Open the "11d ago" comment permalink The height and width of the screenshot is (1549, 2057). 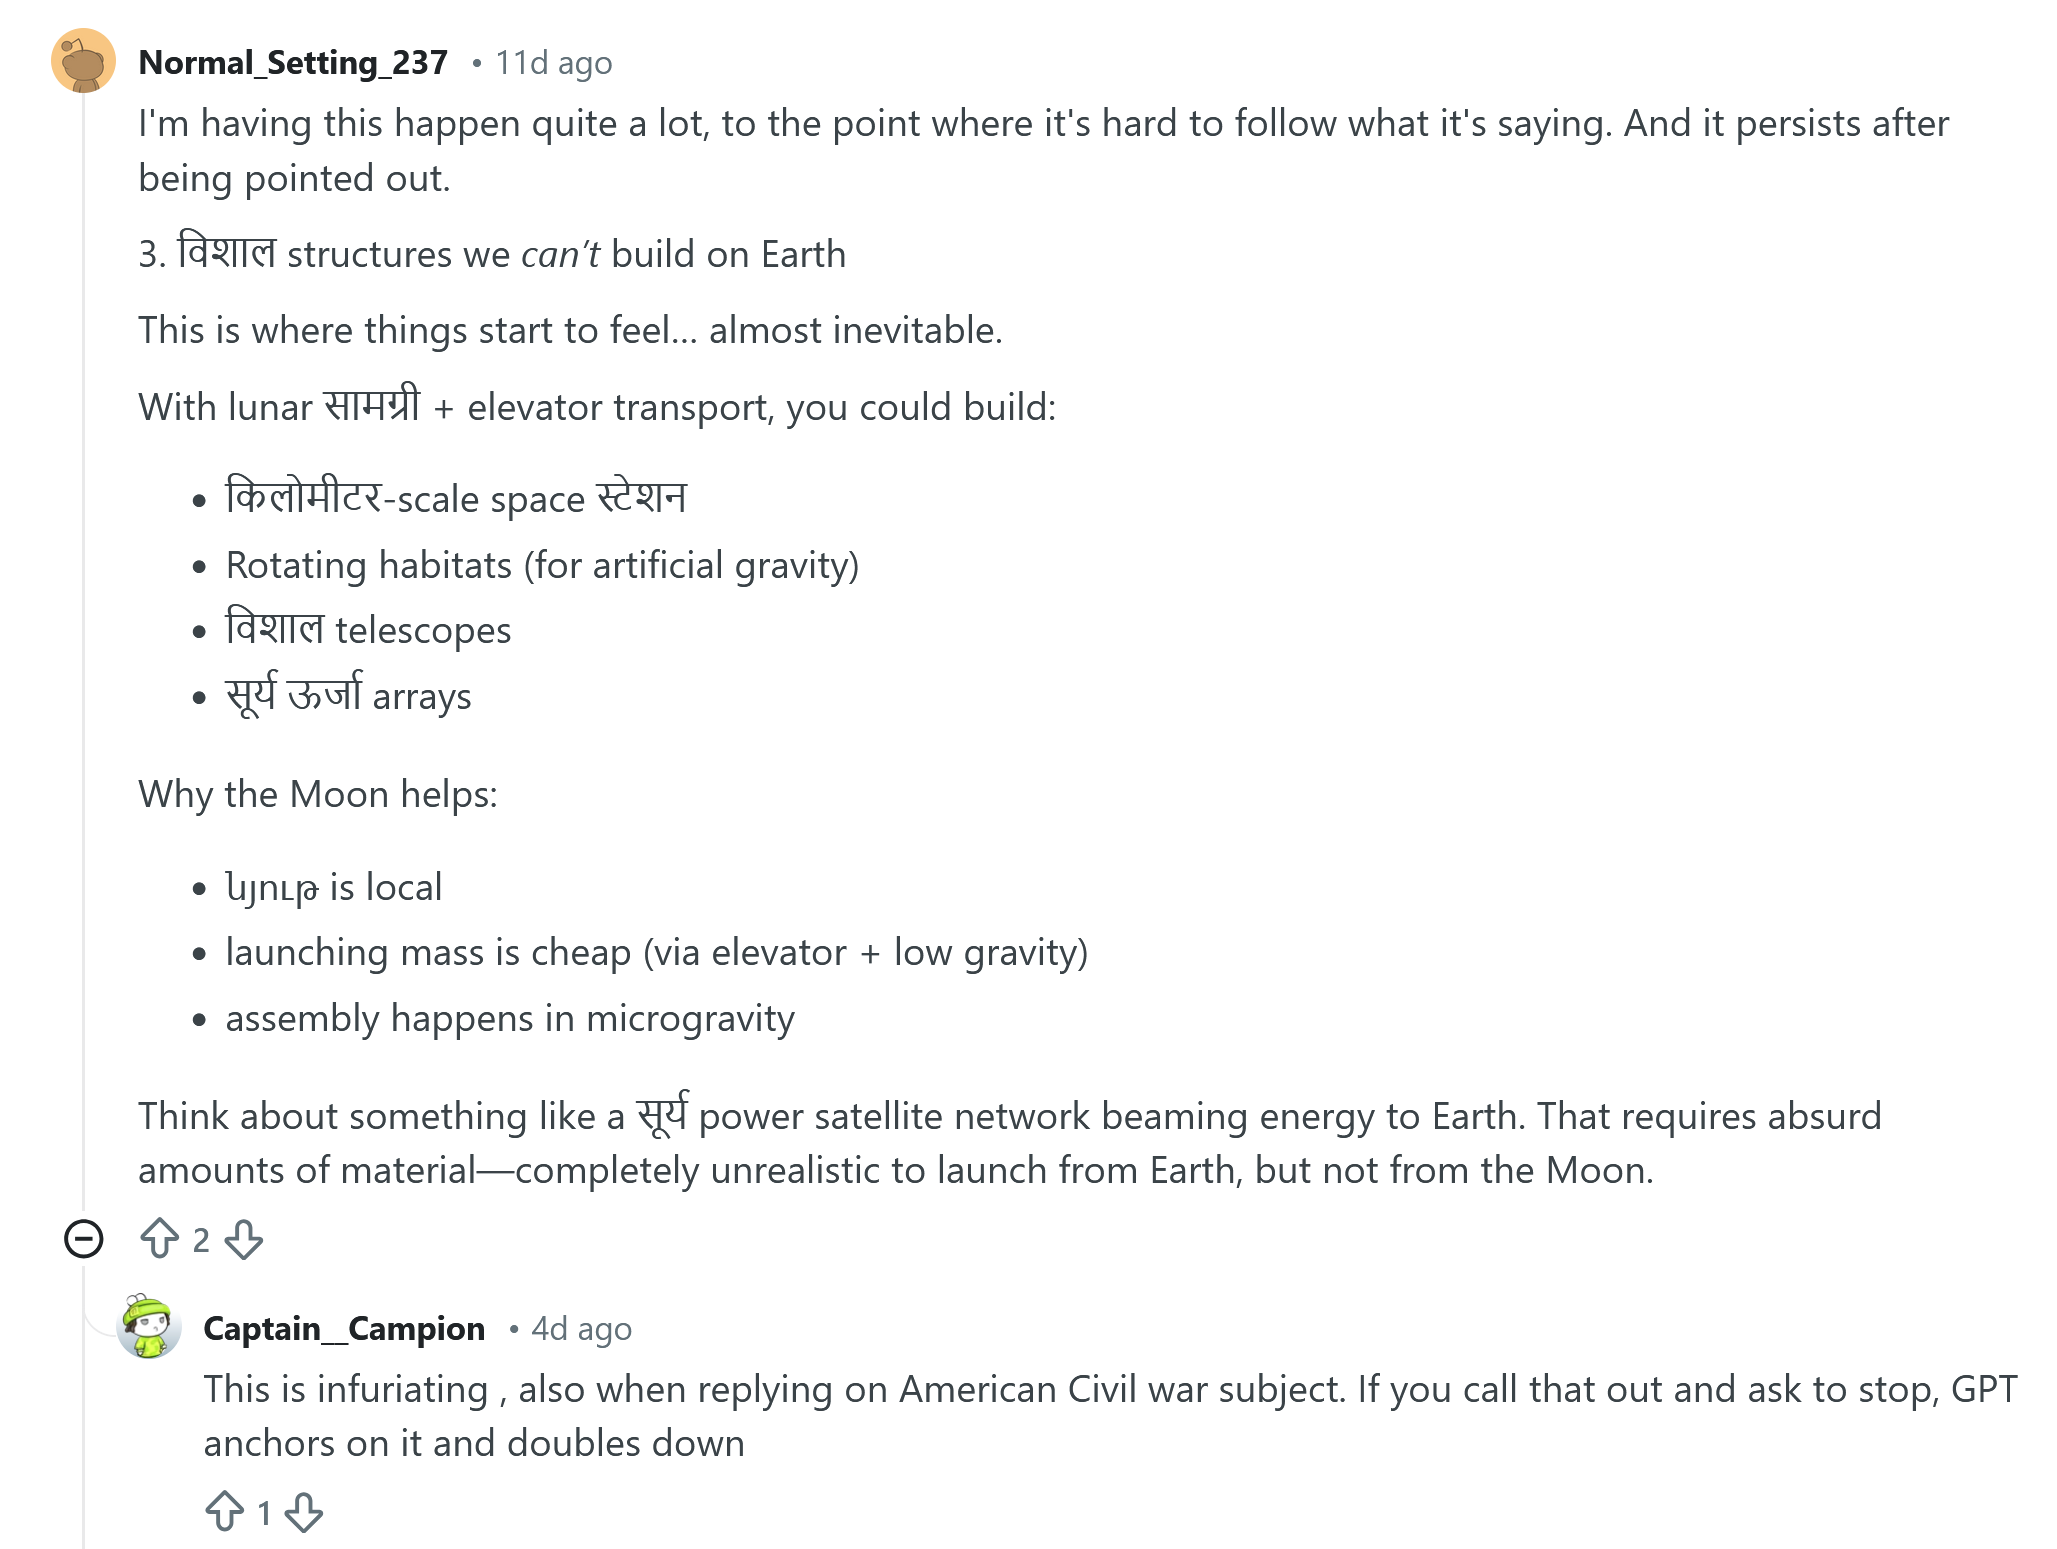[x=554, y=63]
